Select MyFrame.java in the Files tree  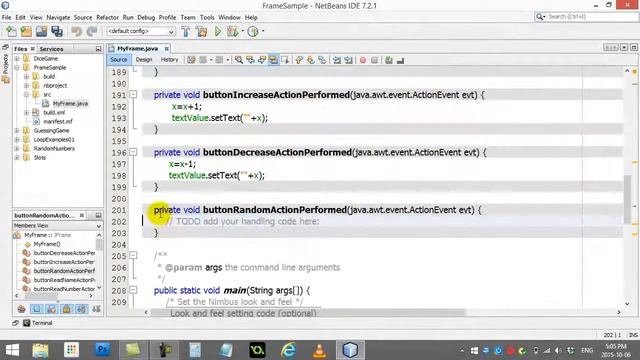tap(70, 104)
